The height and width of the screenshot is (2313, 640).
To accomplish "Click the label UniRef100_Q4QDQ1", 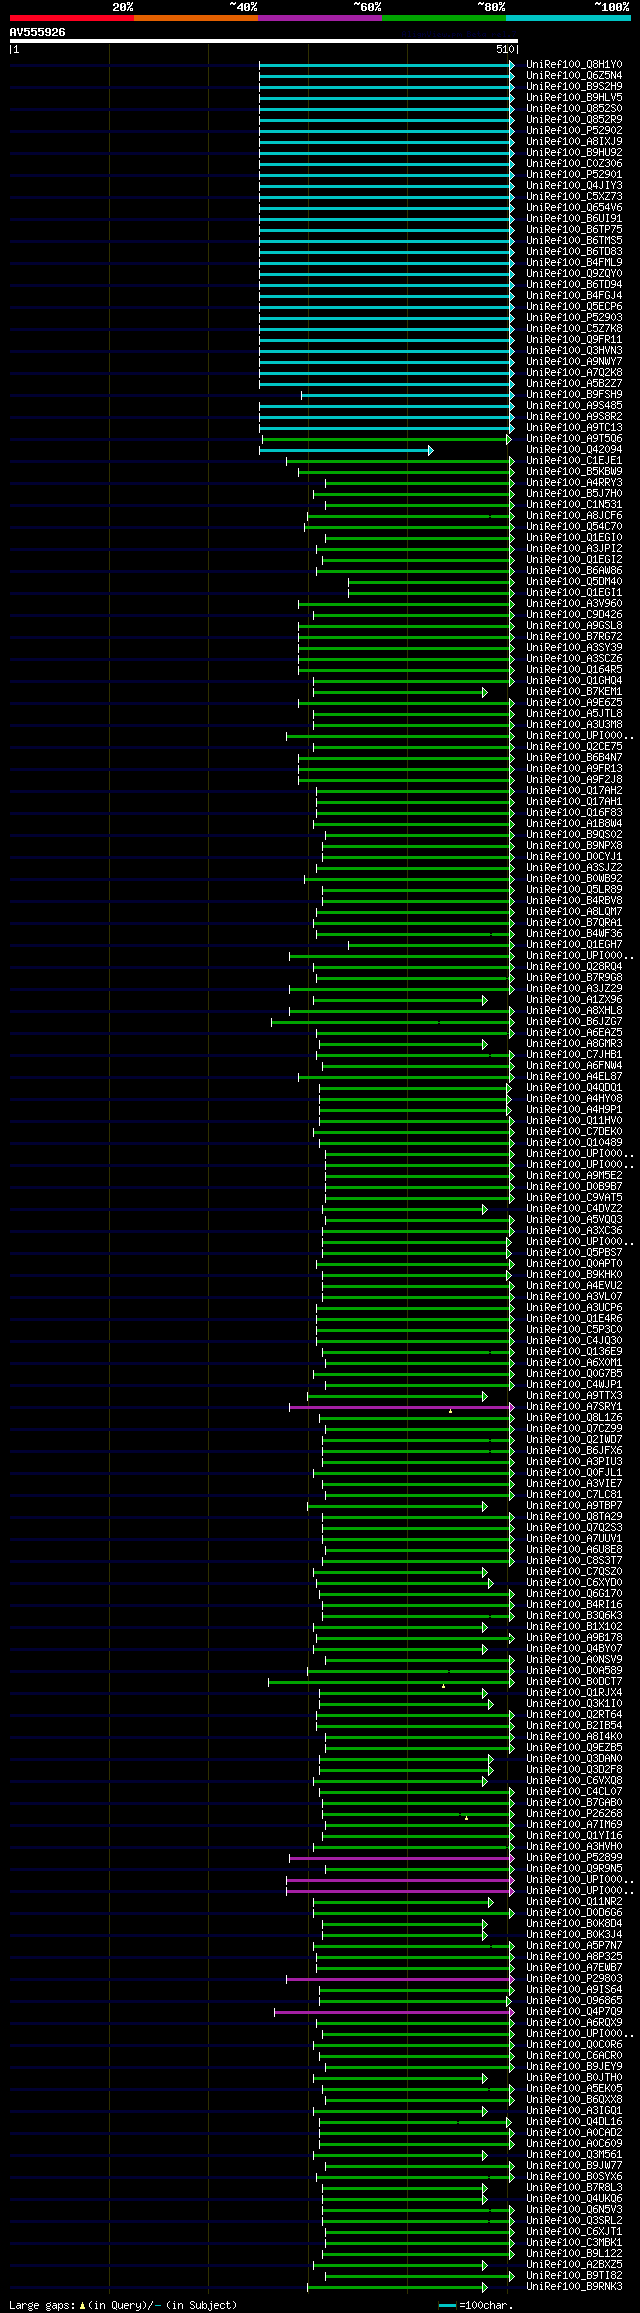I will 574,1088.
